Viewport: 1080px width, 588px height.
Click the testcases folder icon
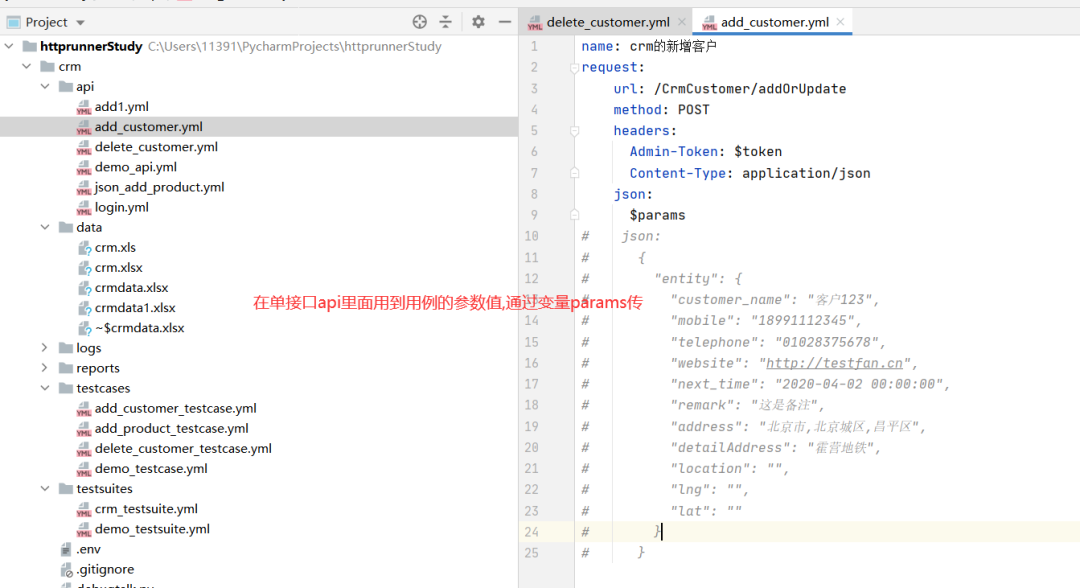tap(65, 389)
